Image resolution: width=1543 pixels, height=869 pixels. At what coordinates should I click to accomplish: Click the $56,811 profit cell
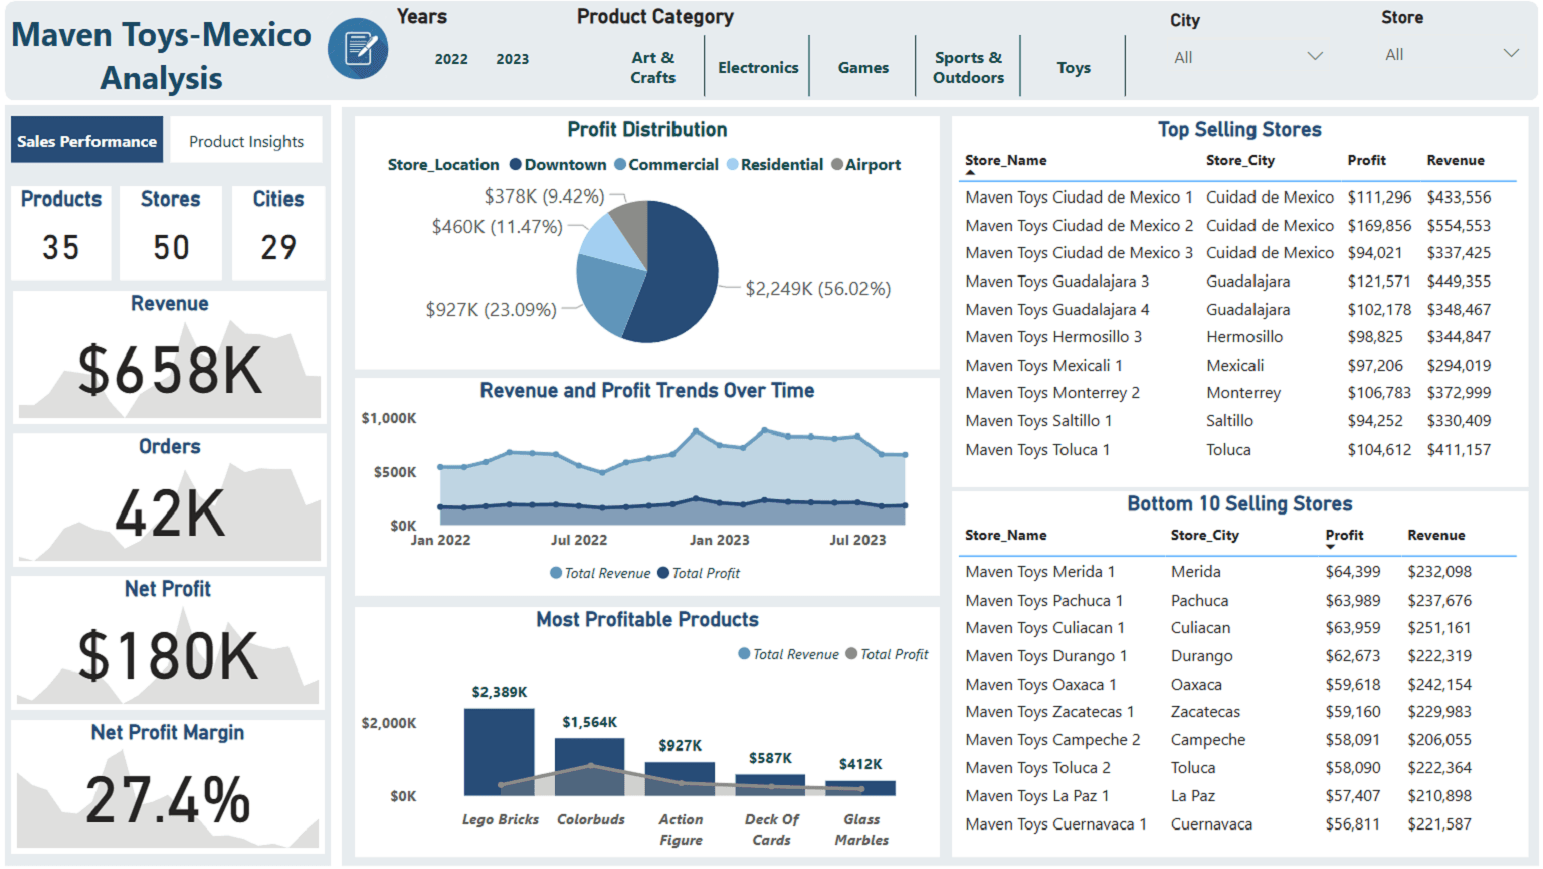[1353, 824]
